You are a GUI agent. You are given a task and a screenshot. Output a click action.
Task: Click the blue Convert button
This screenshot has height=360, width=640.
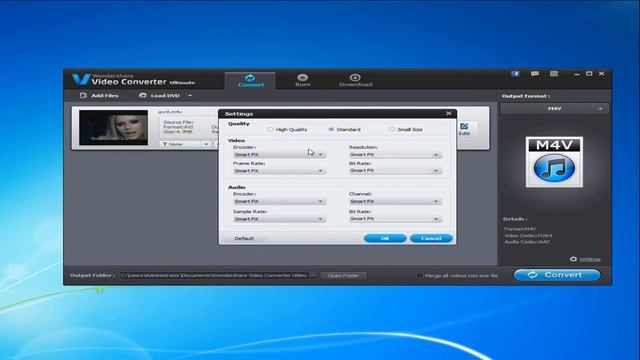pos(557,275)
